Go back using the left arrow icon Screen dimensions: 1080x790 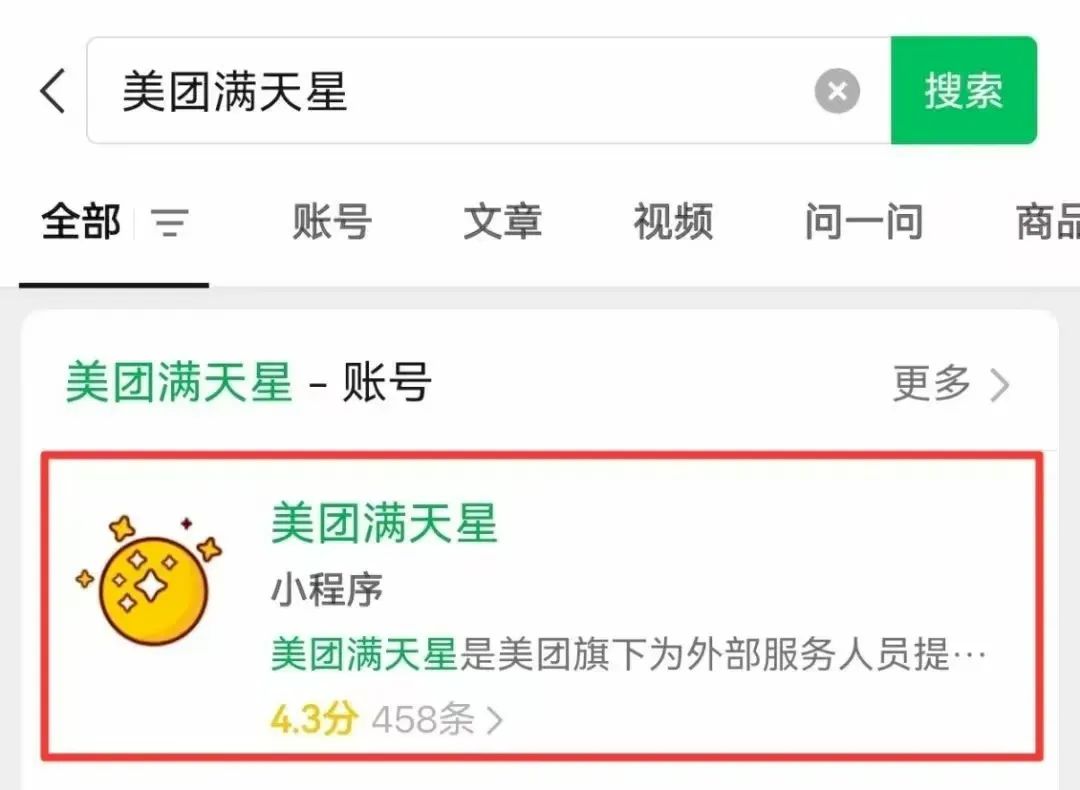[52, 90]
